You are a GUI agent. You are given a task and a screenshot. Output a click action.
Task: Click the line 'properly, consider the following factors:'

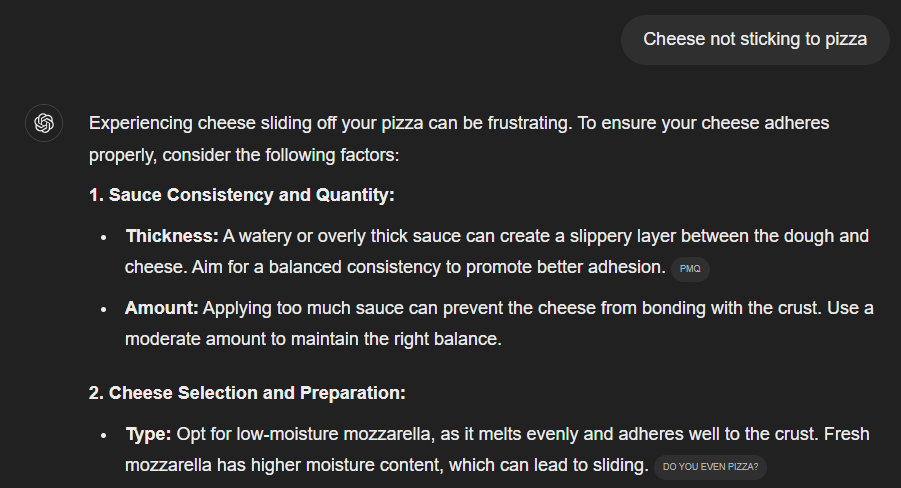[243, 156]
